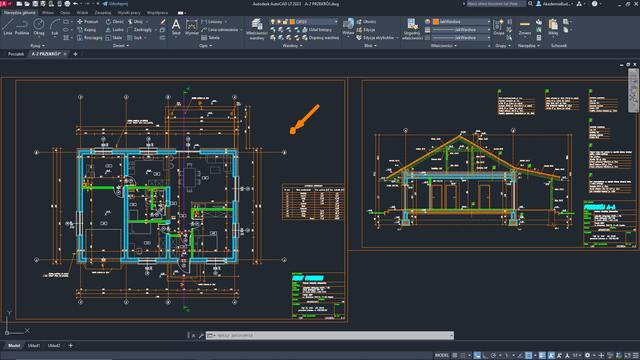640x360 pixels.
Task: Activate the Lustro (mirror) command
Action: (x=114, y=30)
